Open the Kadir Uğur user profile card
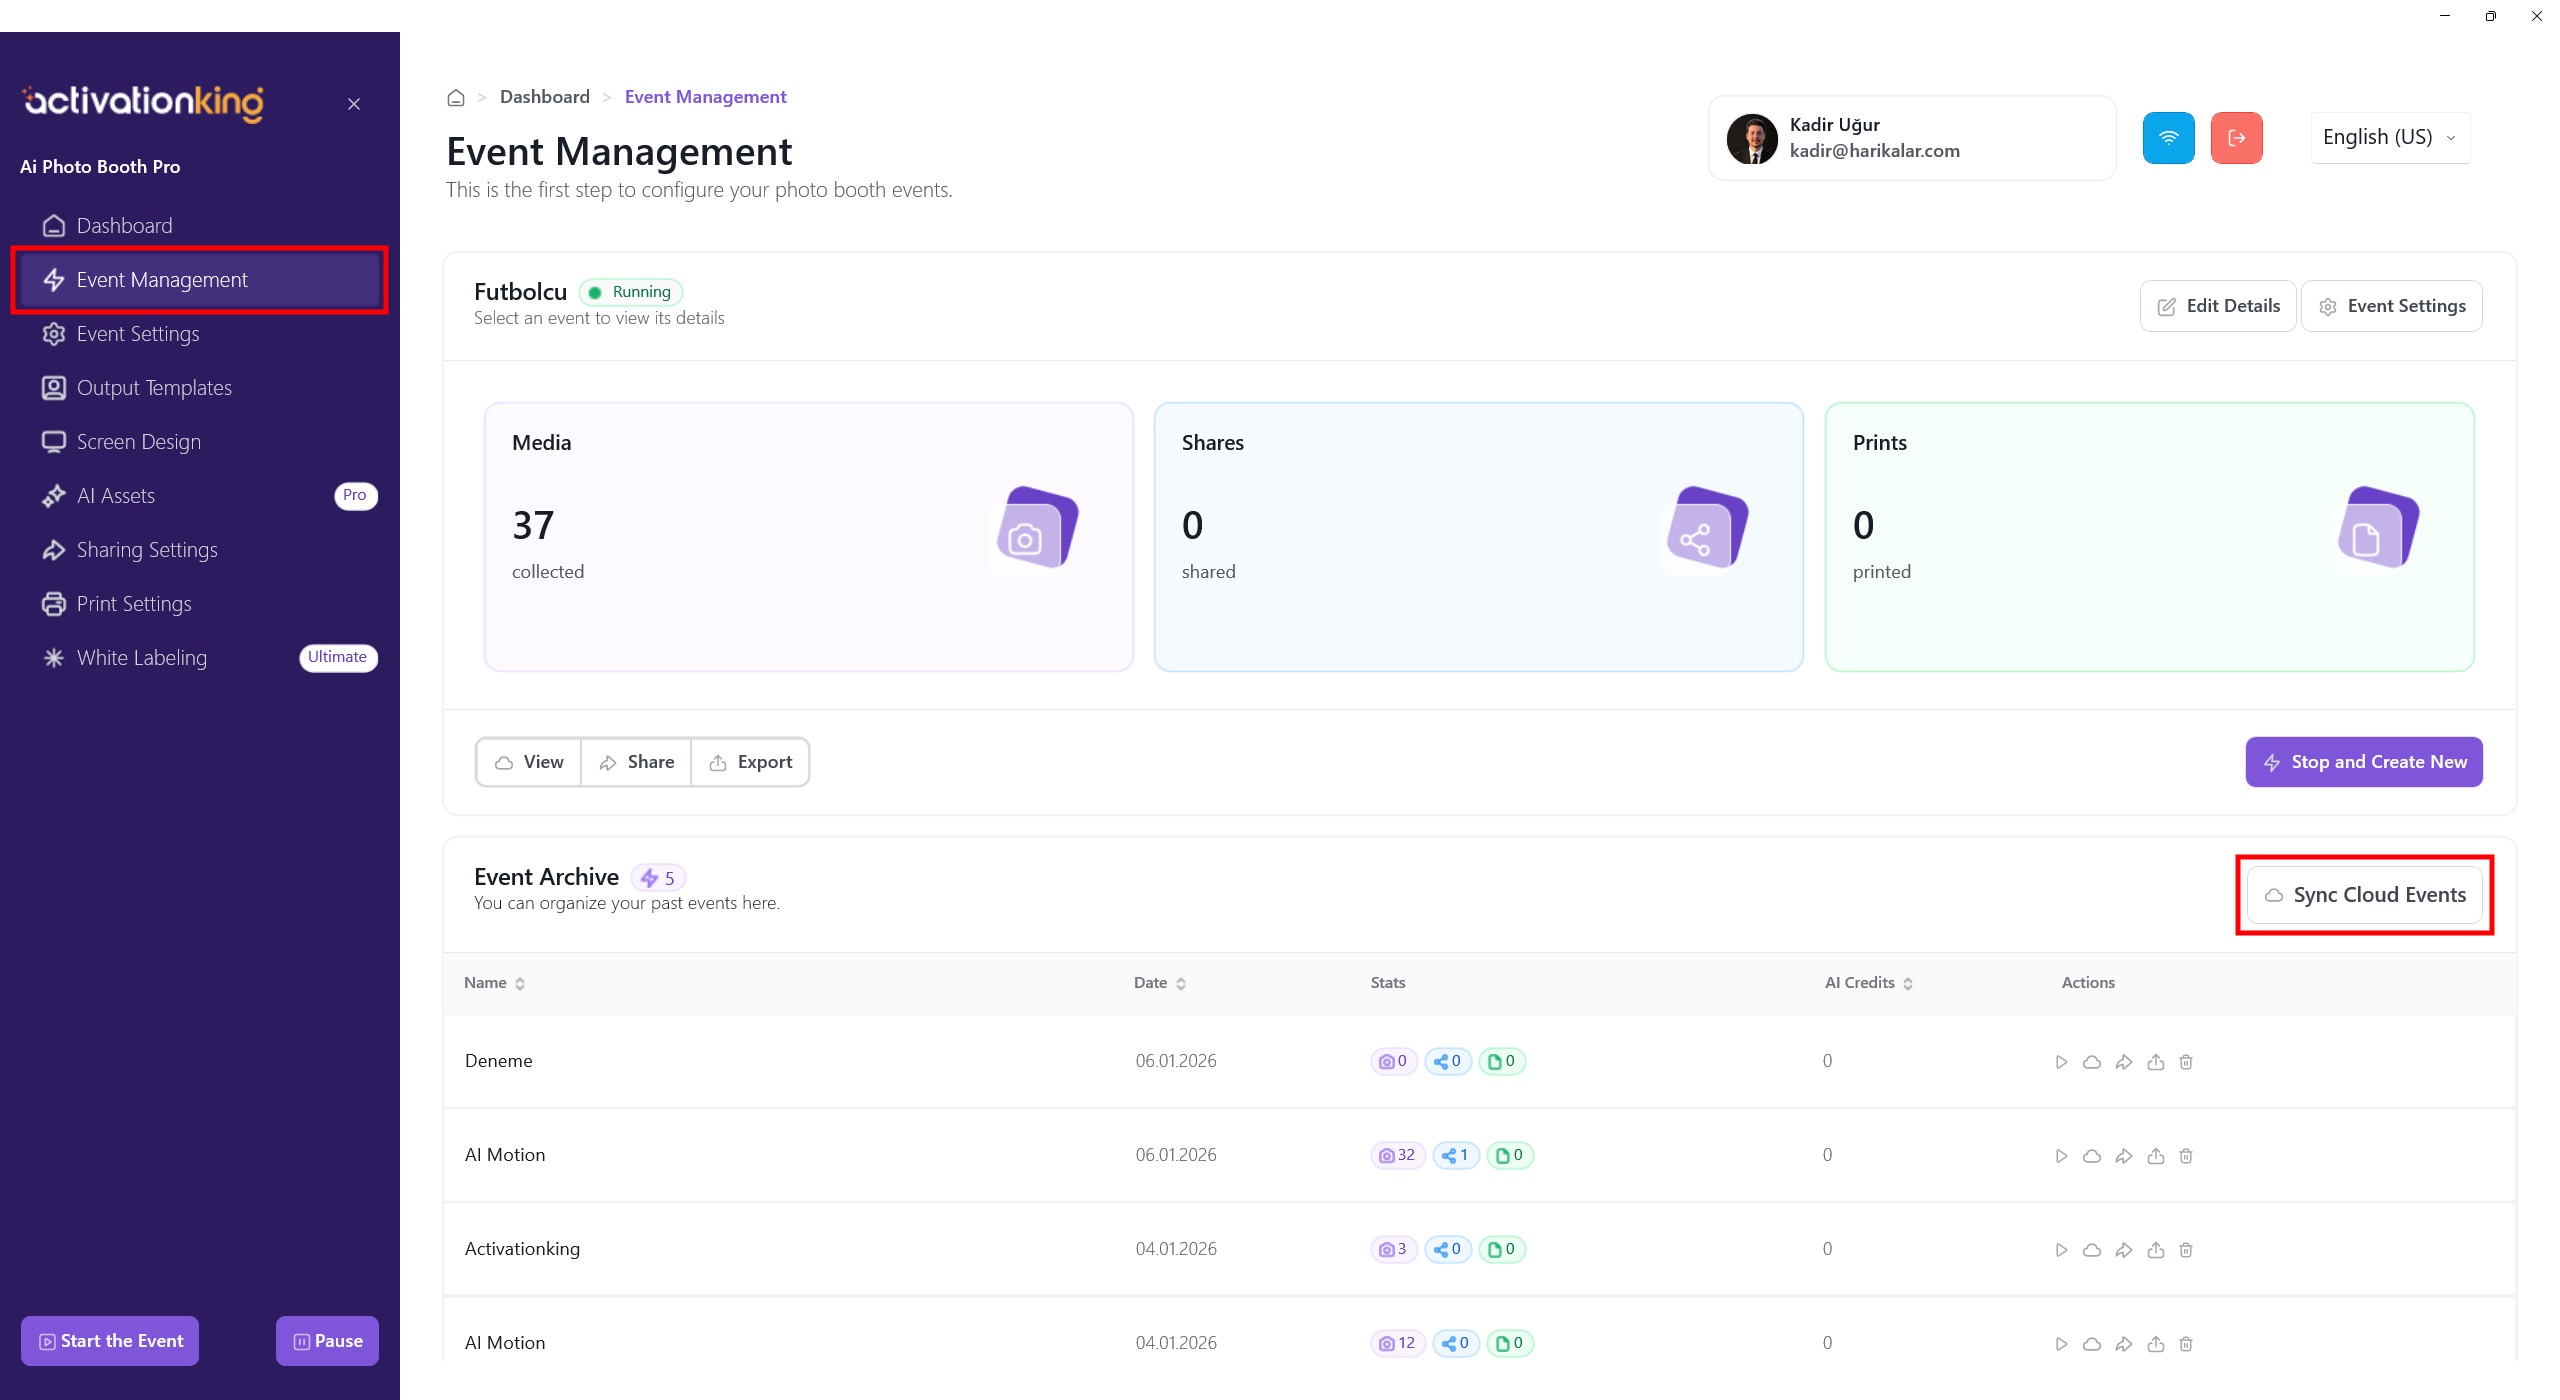The height and width of the screenshot is (1400, 2560). tap(1911, 138)
